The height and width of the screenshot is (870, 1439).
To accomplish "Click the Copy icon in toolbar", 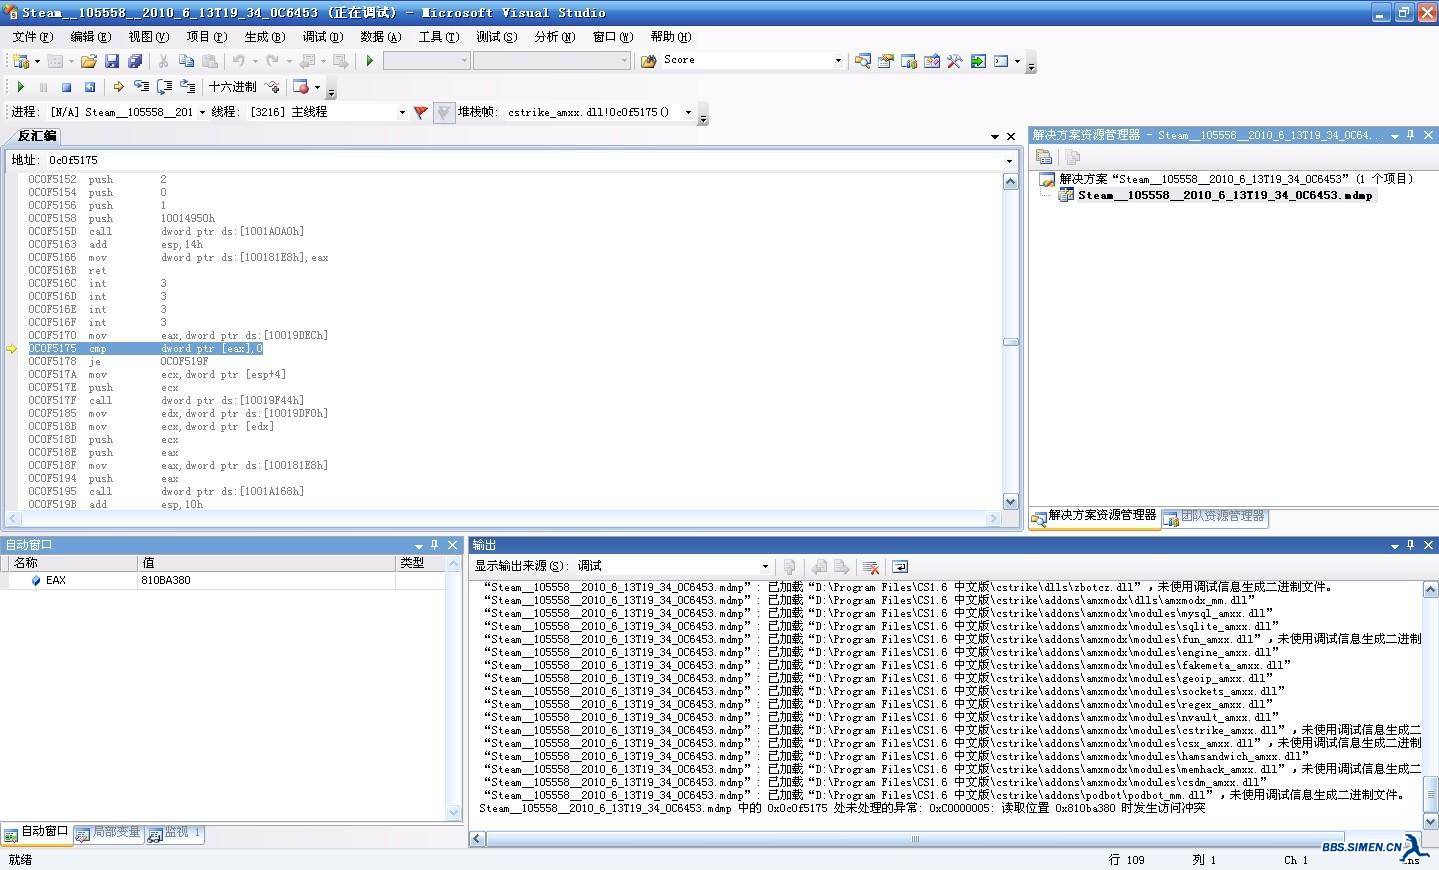I will click(x=186, y=61).
